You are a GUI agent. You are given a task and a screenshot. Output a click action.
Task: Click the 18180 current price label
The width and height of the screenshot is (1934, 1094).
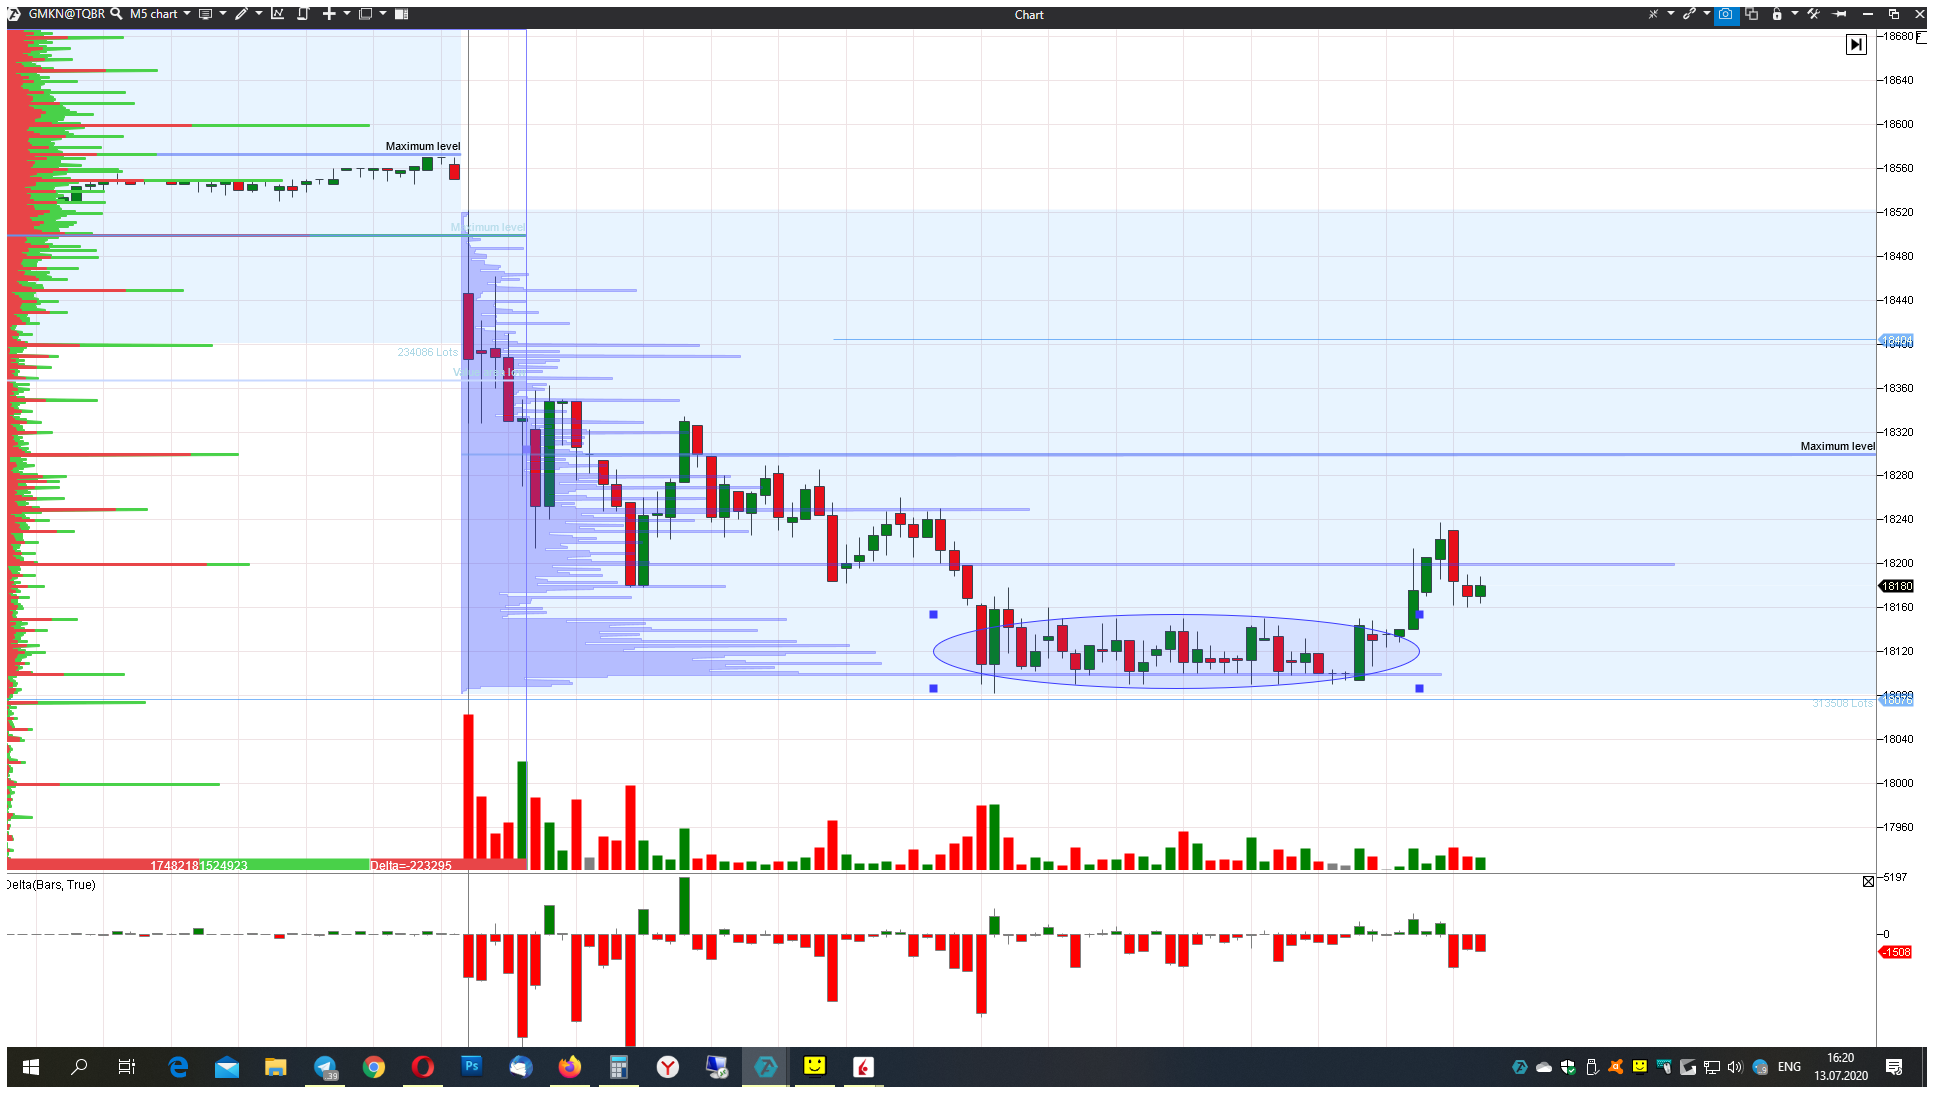(1897, 586)
